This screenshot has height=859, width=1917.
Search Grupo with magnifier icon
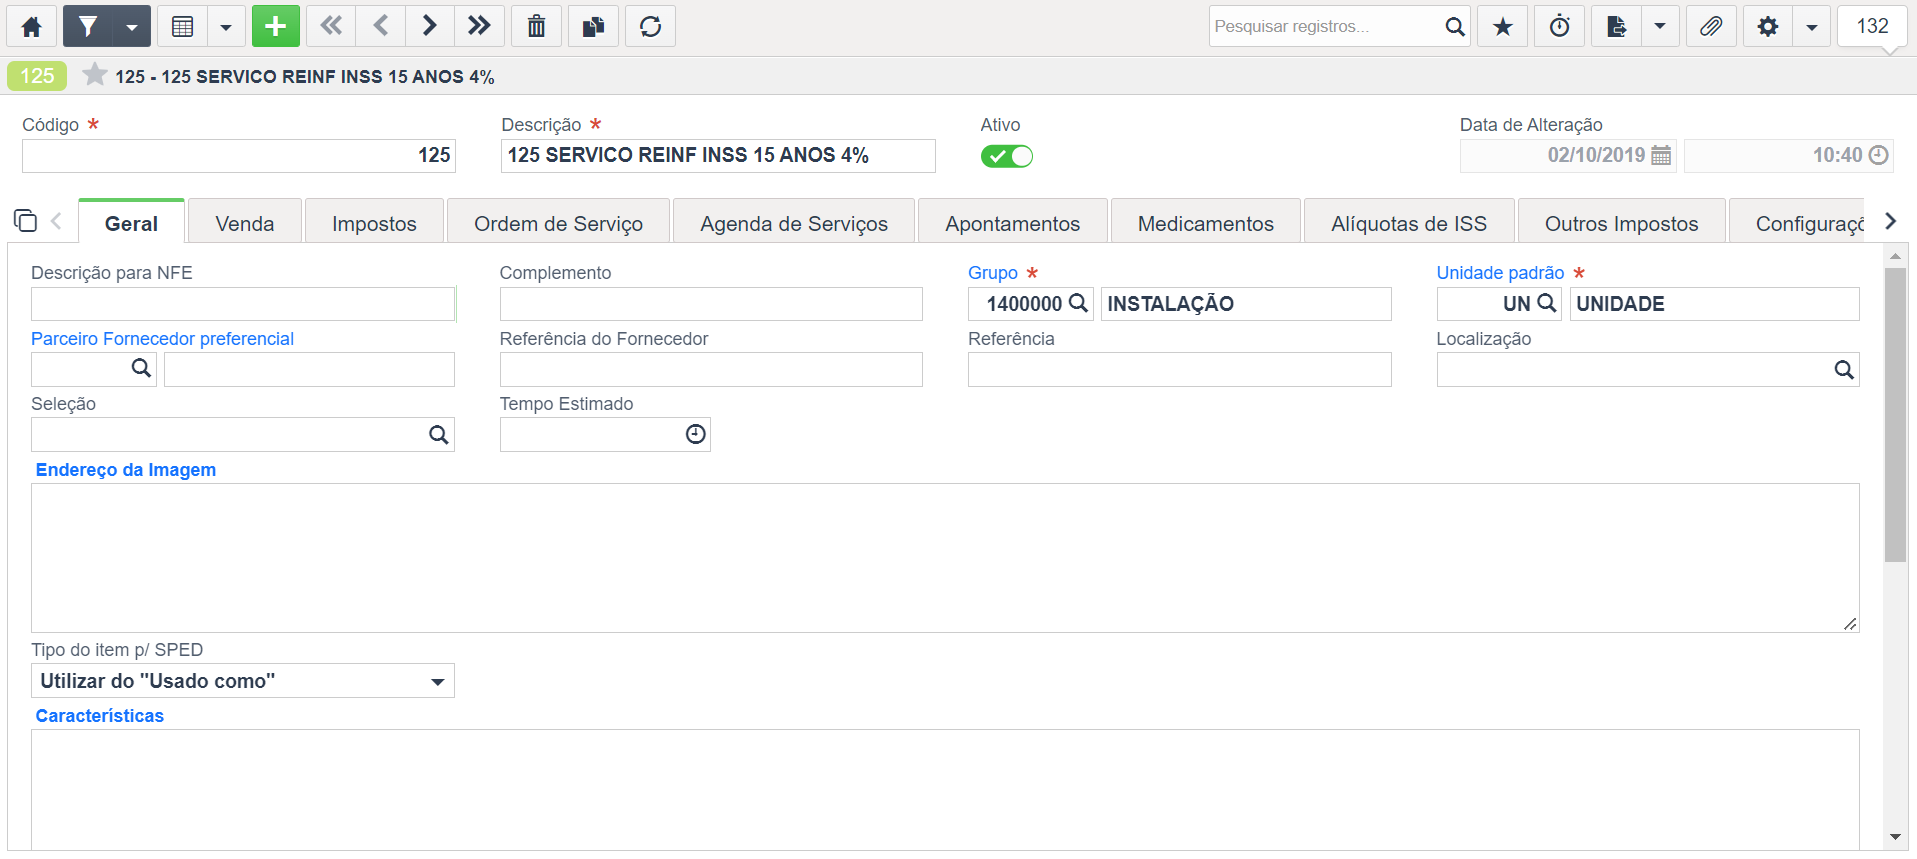click(1078, 303)
